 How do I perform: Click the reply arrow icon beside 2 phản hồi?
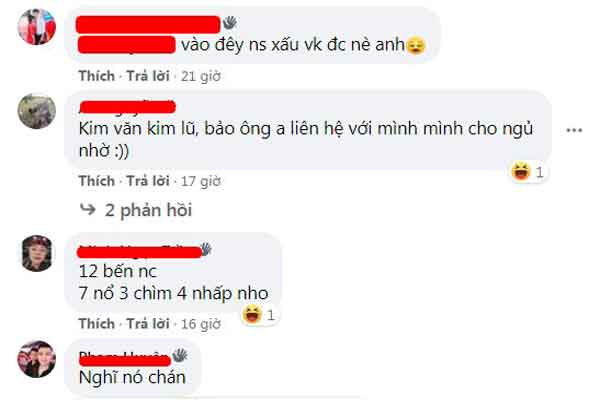pyautogui.click(x=88, y=209)
